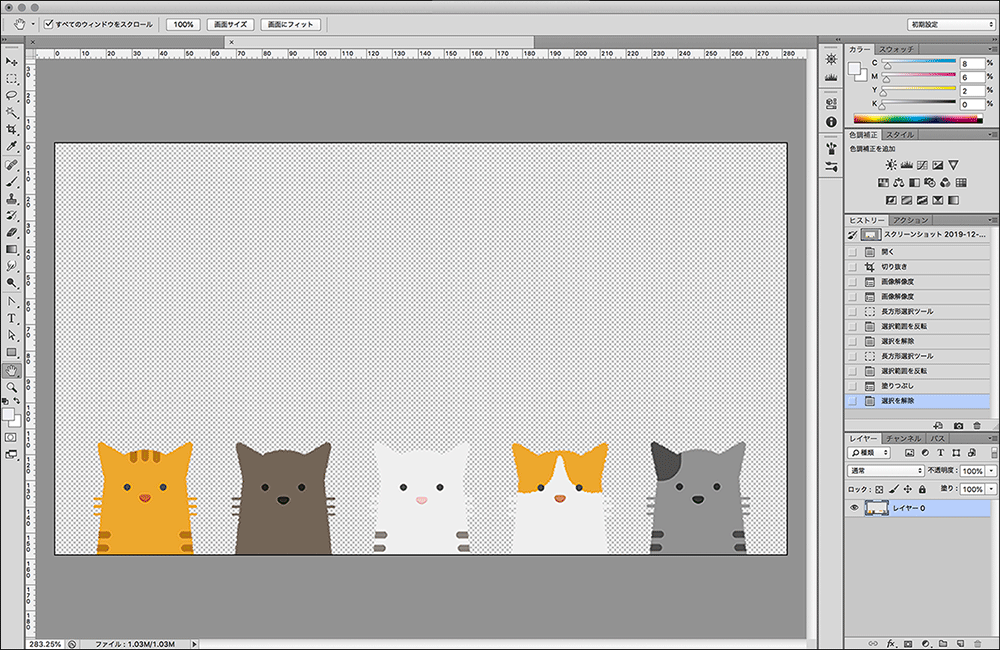Viewport: 1000px width, 650px height.
Task: Toggle the 'すべてのウィンドウをスクロール' checkbox
Action: (x=49, y=24)
